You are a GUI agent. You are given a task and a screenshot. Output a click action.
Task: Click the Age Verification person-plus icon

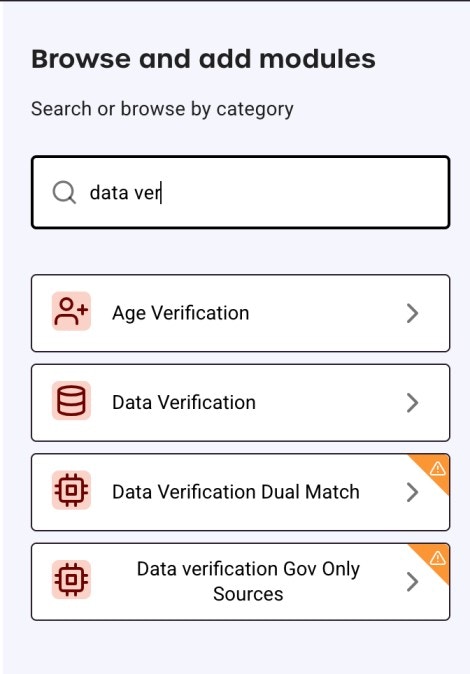click(x=71, y=311)
